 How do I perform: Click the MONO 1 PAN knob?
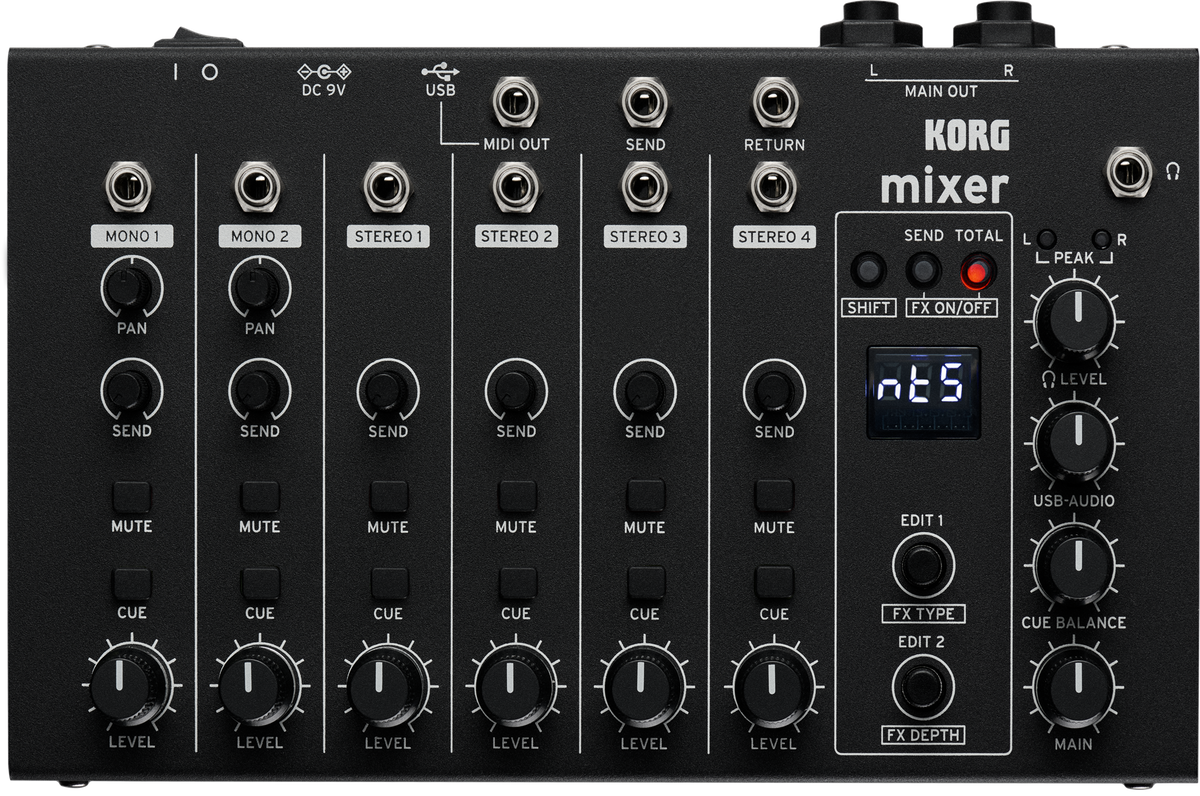pyautogui.click(x=131, y=287)
